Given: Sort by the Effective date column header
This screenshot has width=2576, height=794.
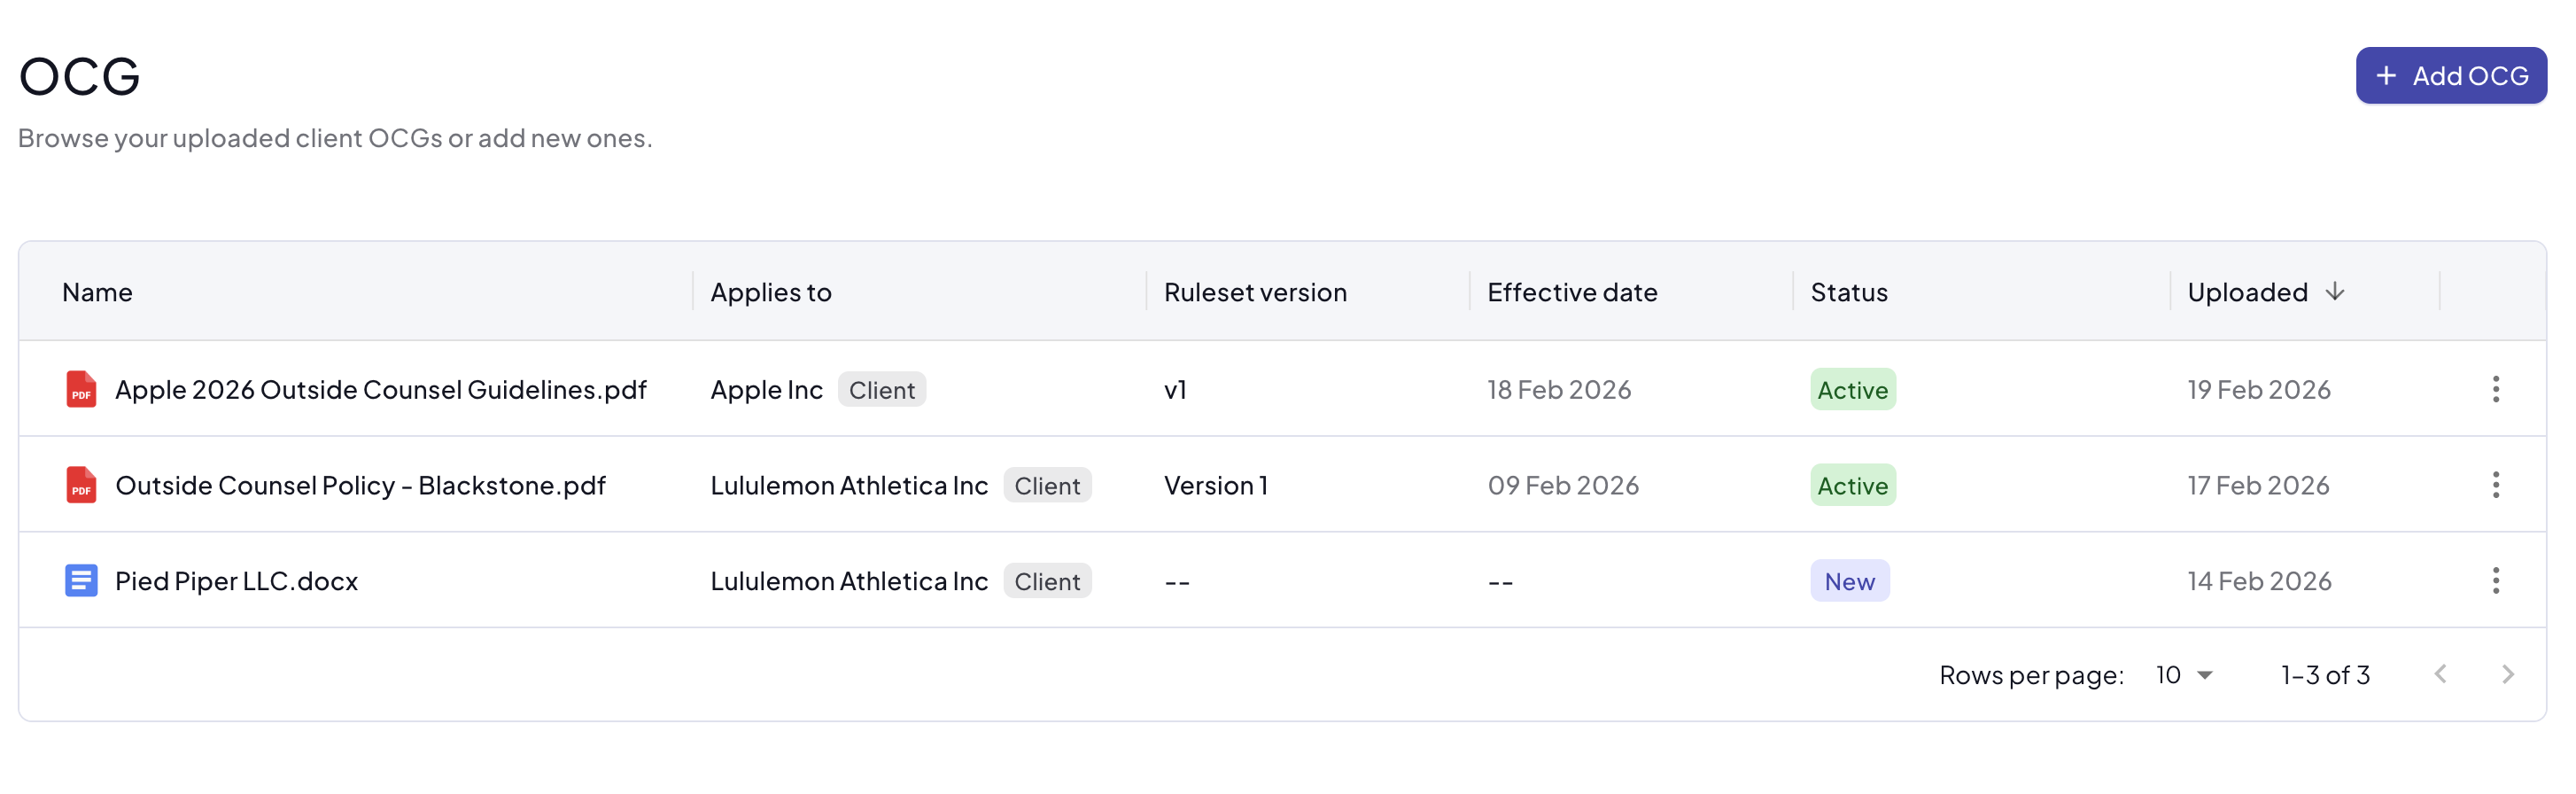Looking at the screenshot, I should click(1571, 292).
